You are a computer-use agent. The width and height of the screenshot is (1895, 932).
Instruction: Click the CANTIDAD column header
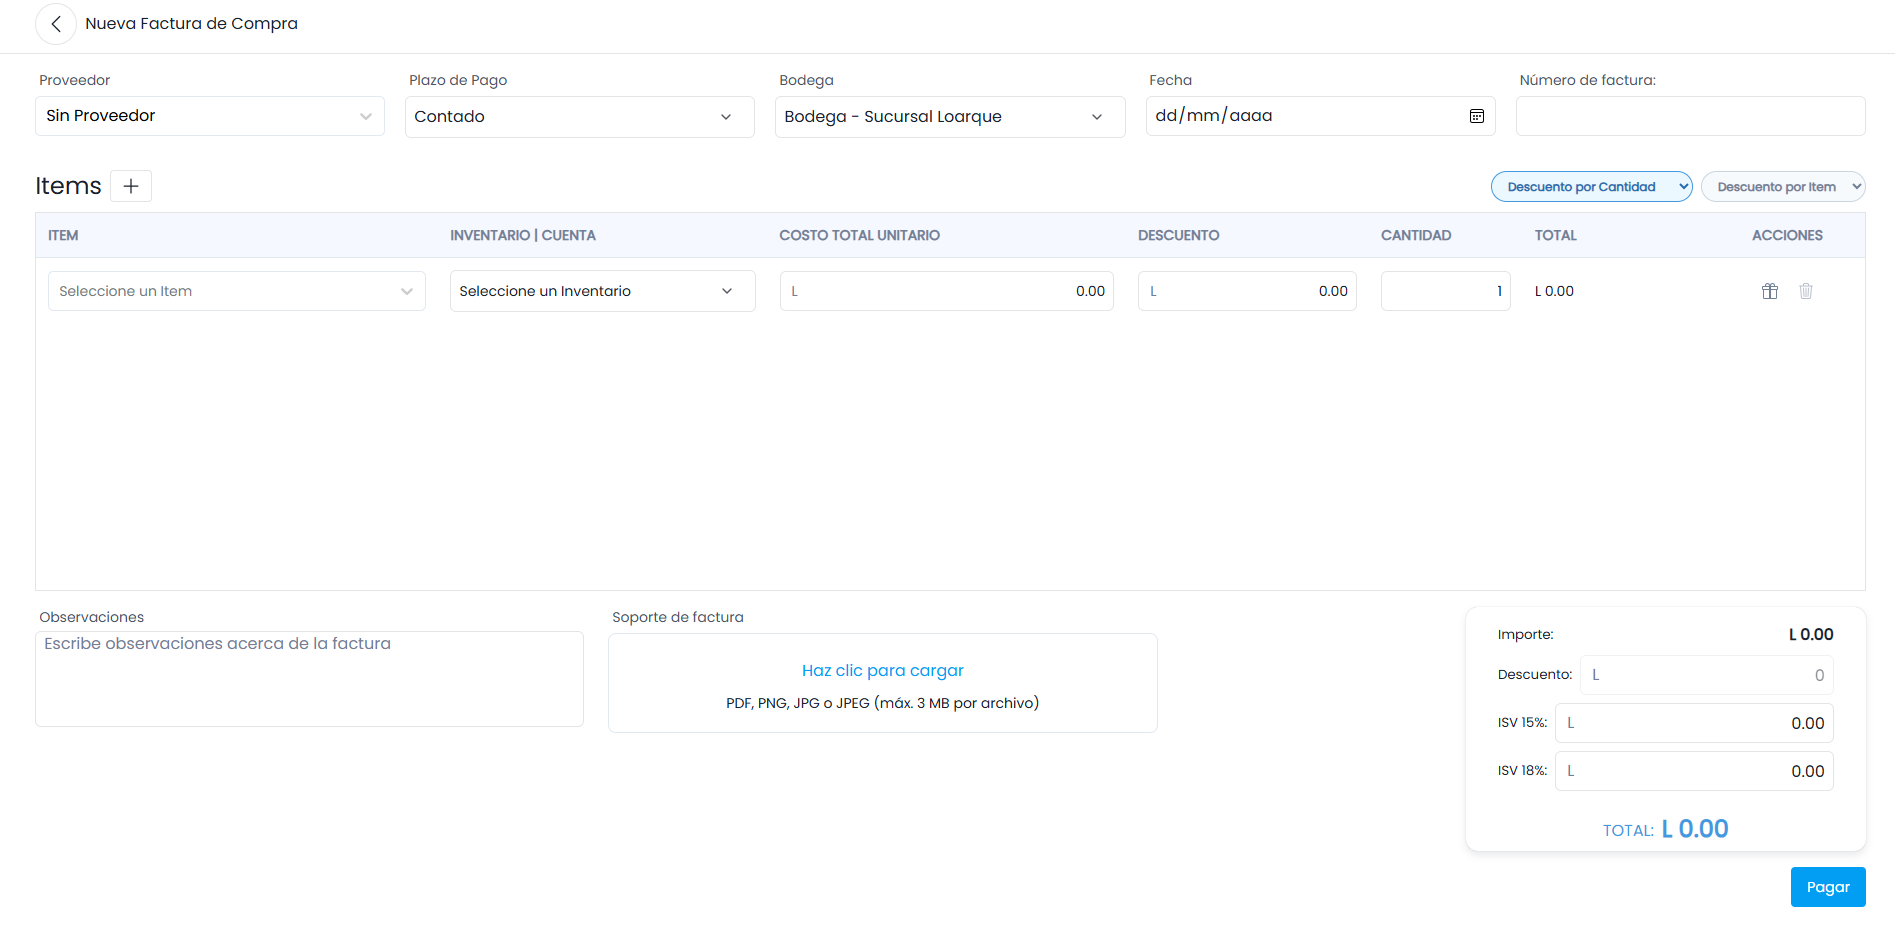tap(1416, 235)
